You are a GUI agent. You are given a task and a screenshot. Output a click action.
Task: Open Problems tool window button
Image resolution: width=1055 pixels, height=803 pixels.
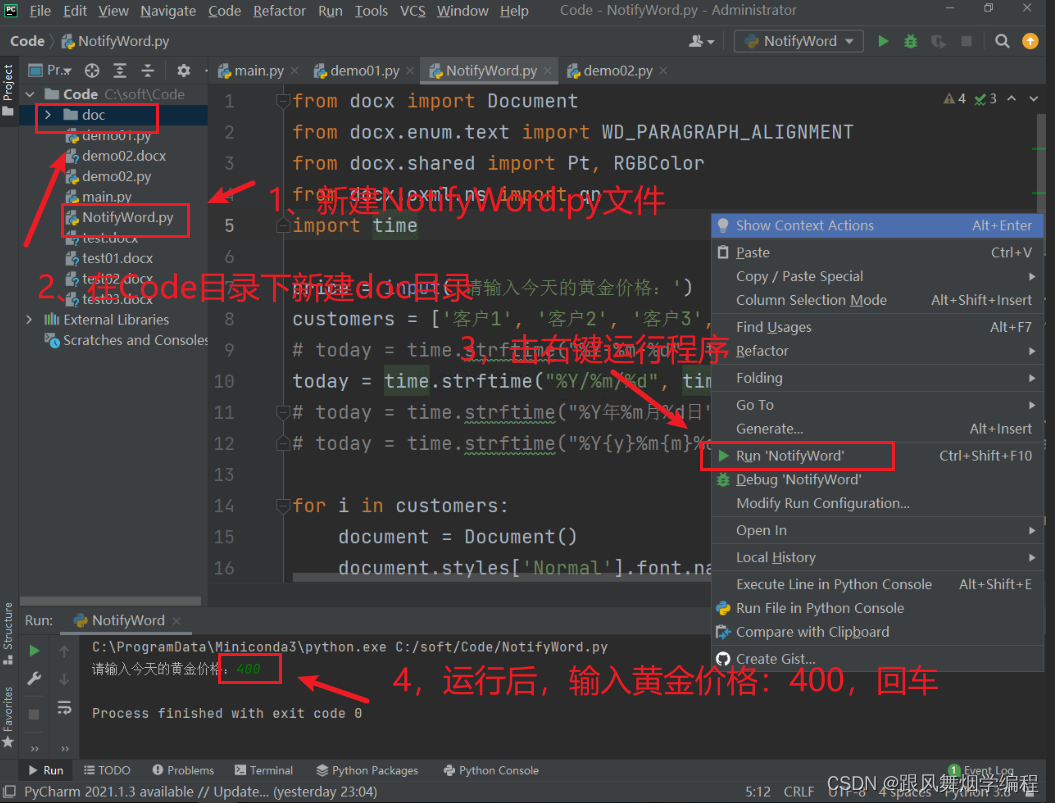pyautogui.click(x=183, y=770)
